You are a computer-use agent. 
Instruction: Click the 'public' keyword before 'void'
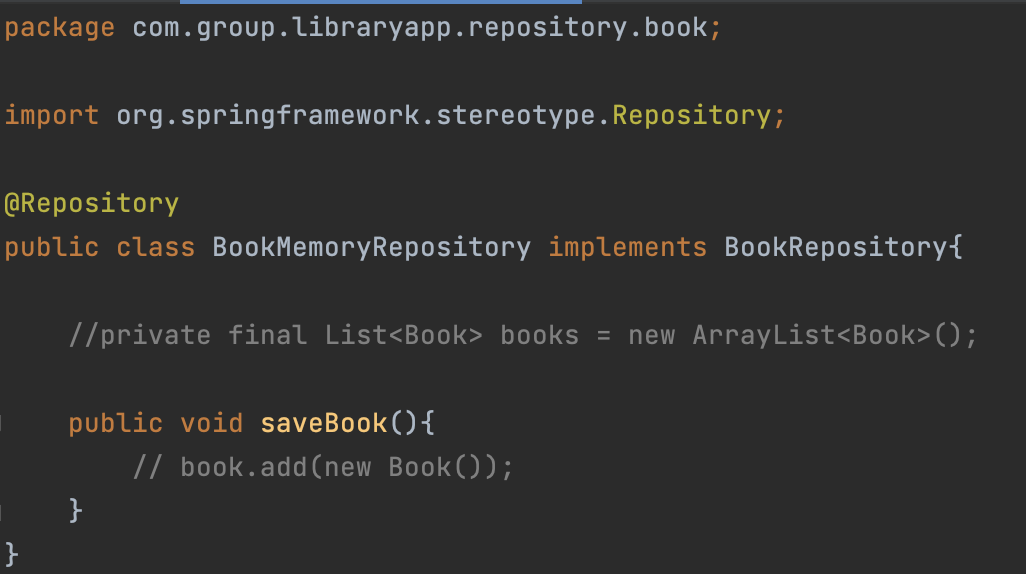(x=116, y=424)
